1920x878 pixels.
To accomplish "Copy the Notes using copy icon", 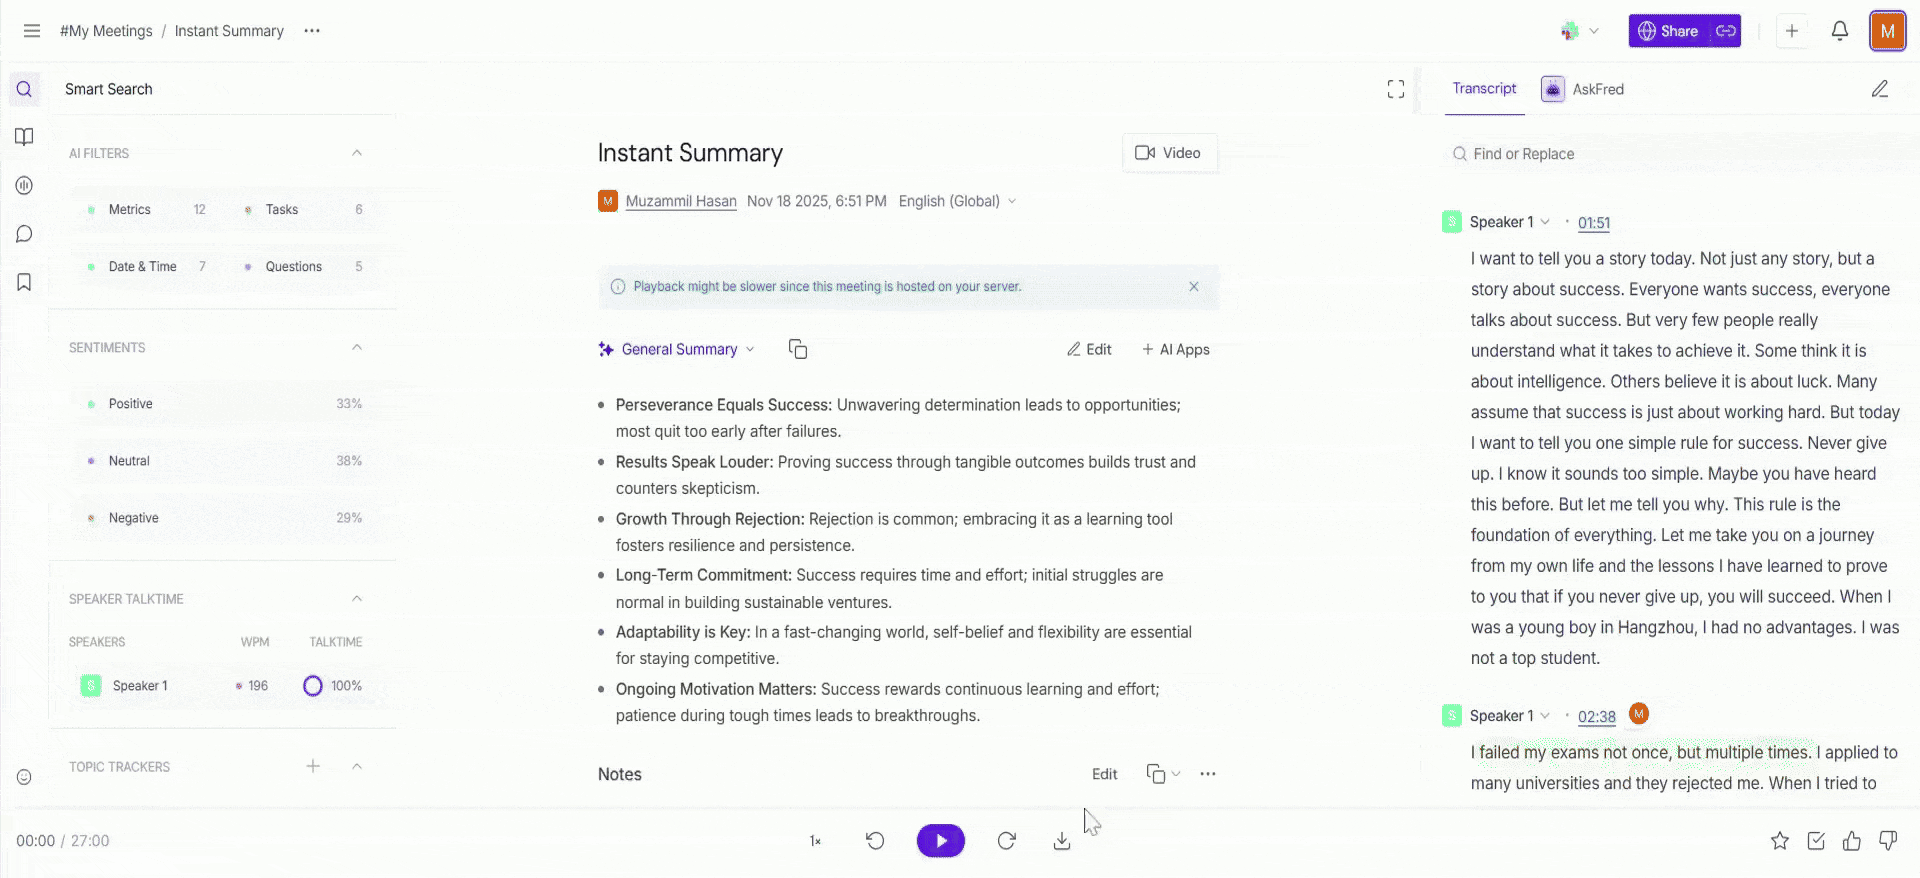I will [1156, 774].
